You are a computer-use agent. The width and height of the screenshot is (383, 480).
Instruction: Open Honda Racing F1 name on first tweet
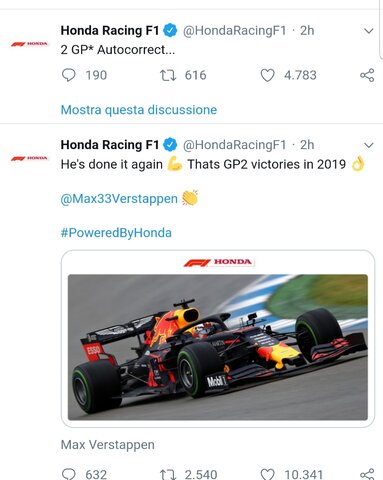pos(110,30)
